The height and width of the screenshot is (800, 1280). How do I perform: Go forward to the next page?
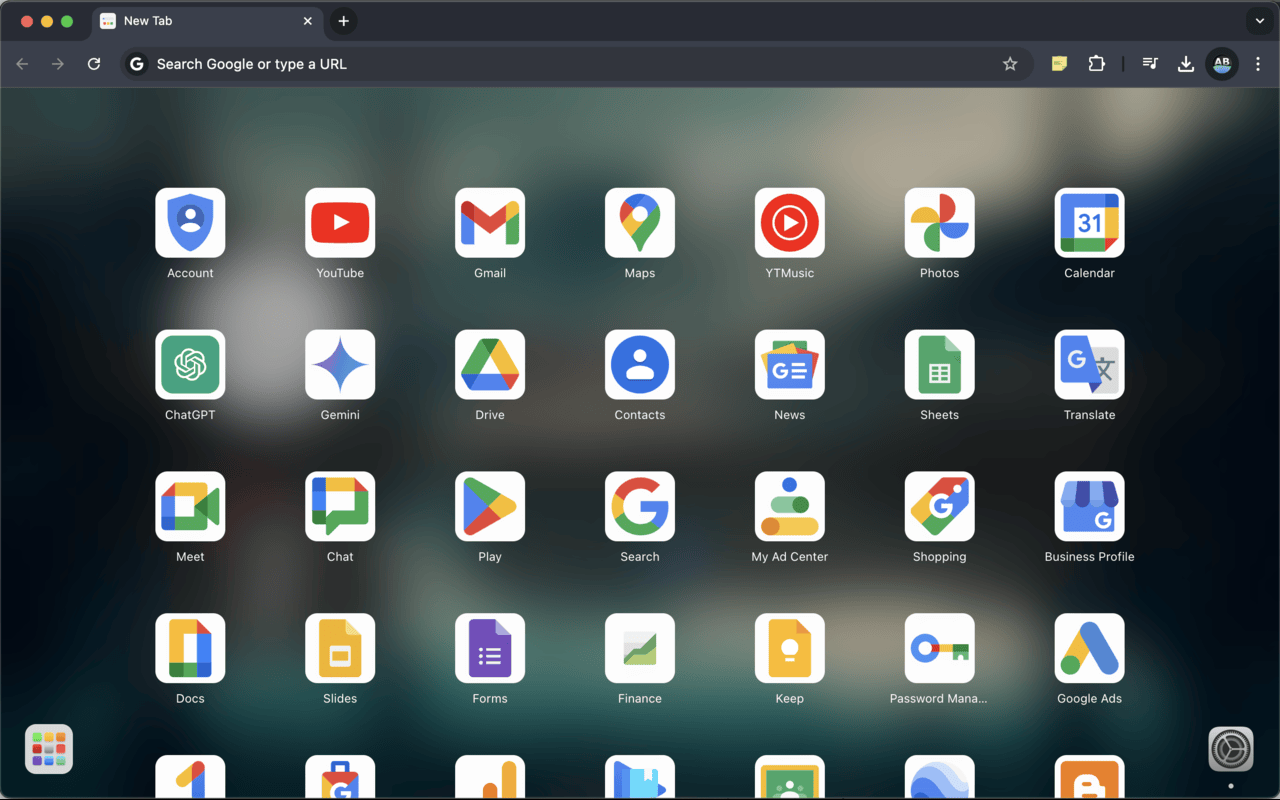tap(58, 64)
